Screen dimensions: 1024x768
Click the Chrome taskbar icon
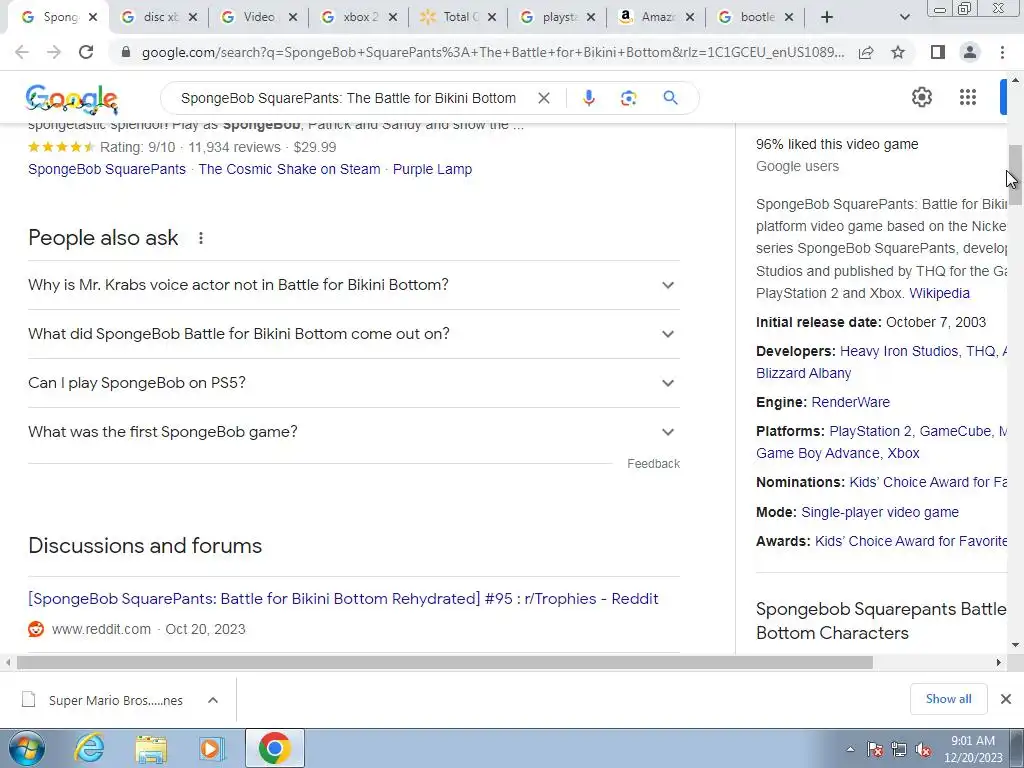click(x=274, y=748)
